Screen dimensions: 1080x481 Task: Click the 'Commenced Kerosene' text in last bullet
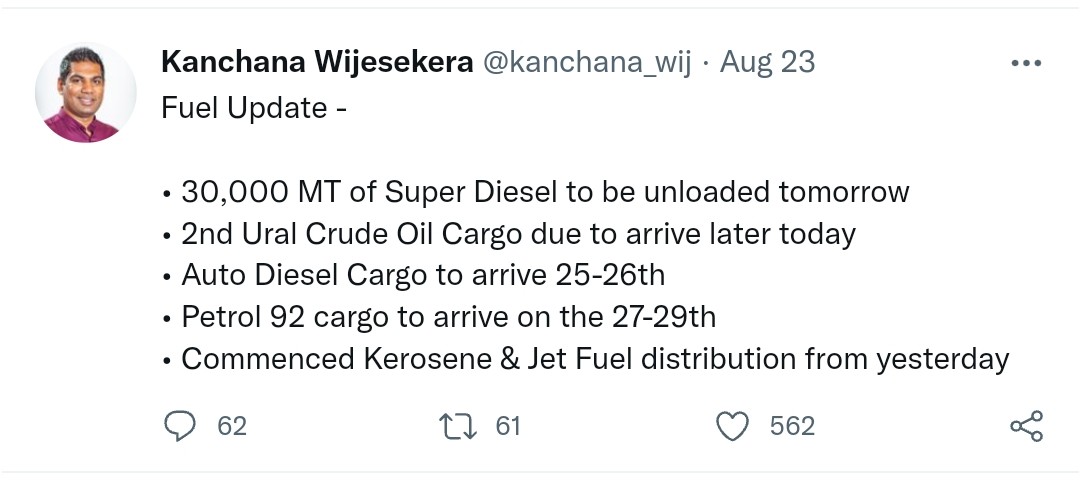pos(338,360)
